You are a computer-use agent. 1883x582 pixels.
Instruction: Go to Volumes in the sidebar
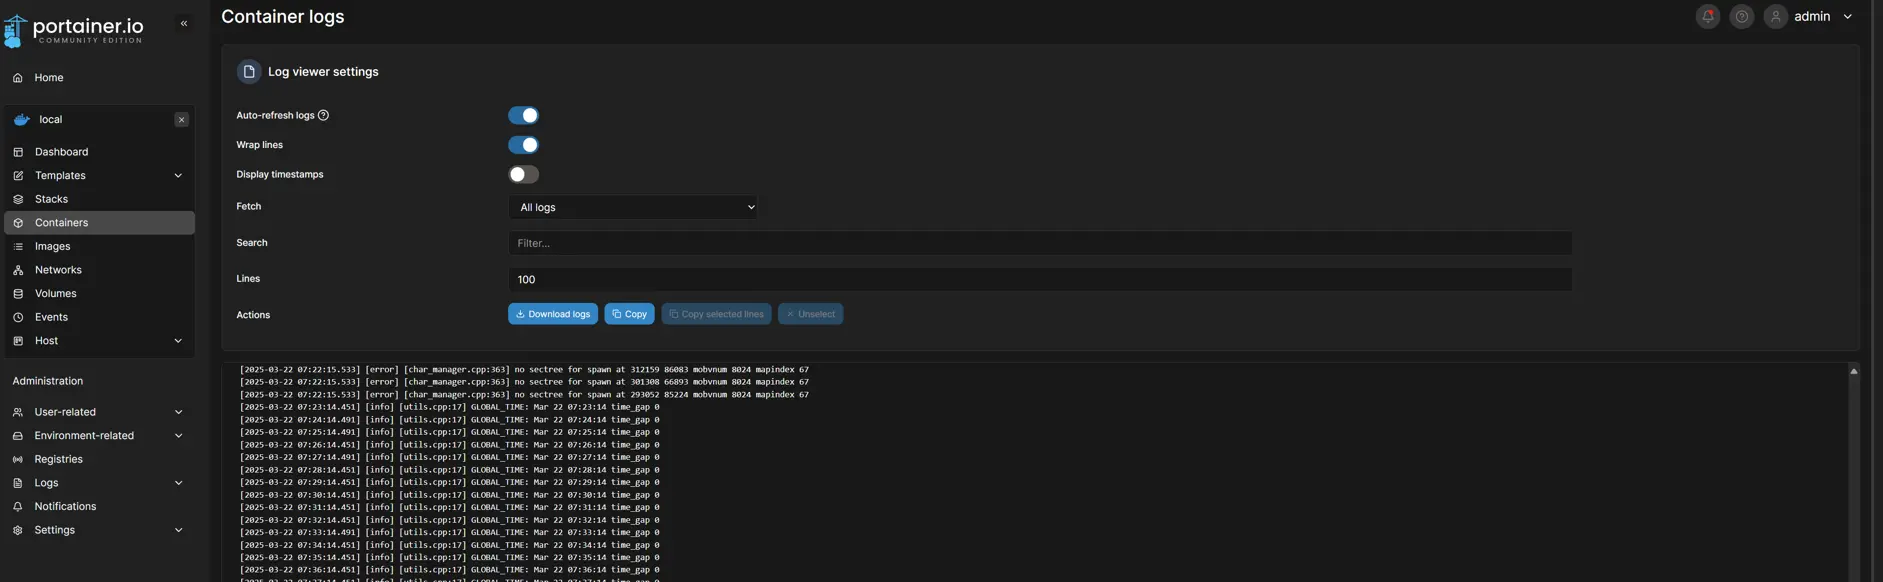[x=55, y=294]
